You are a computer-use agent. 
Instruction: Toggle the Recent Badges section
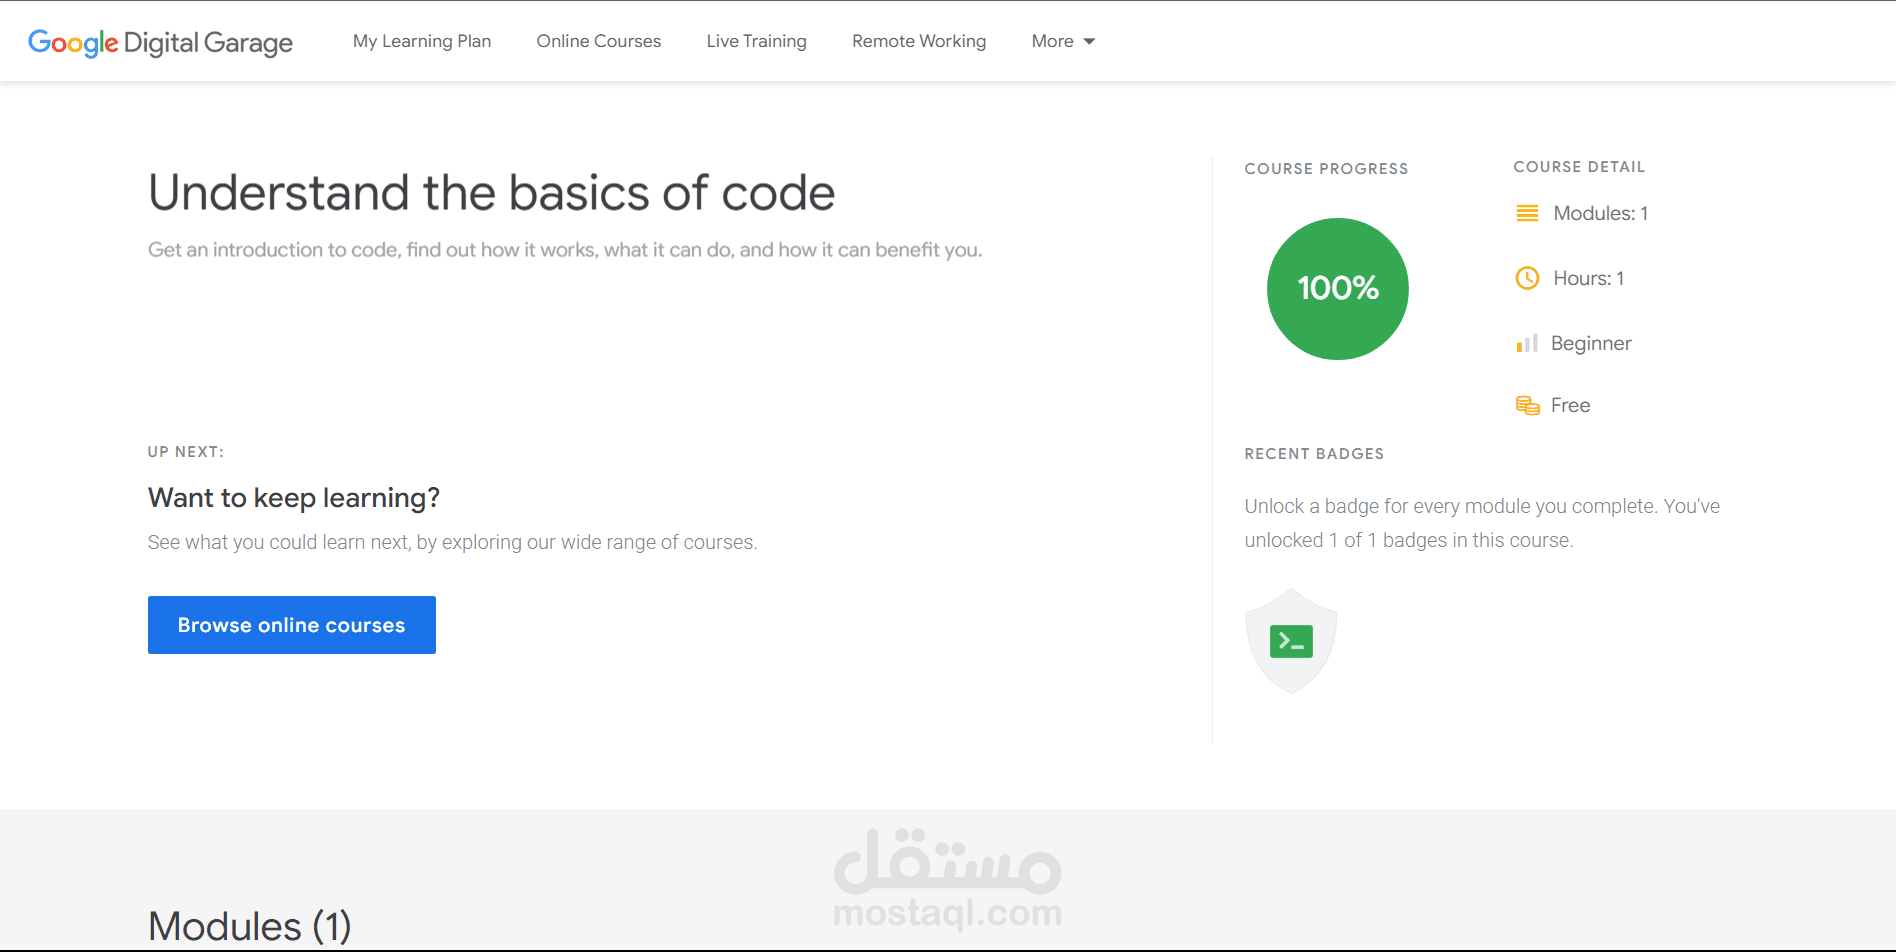point(1314,453)
